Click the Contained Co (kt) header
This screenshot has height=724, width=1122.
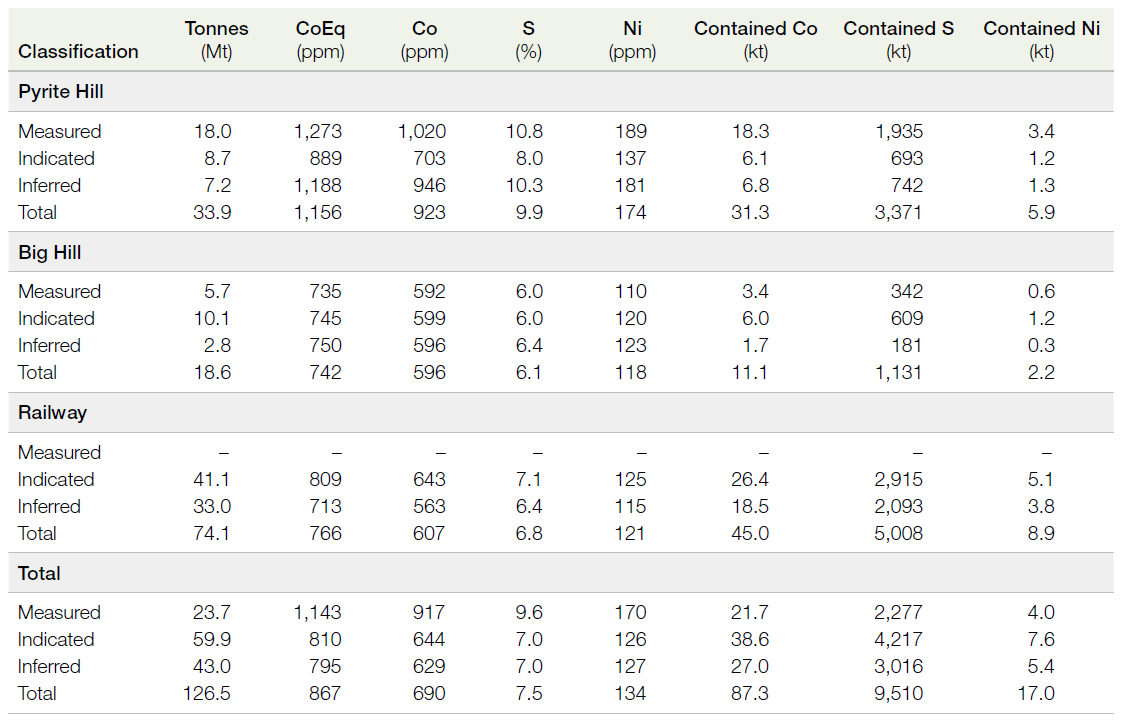click(x=756, y=40)
